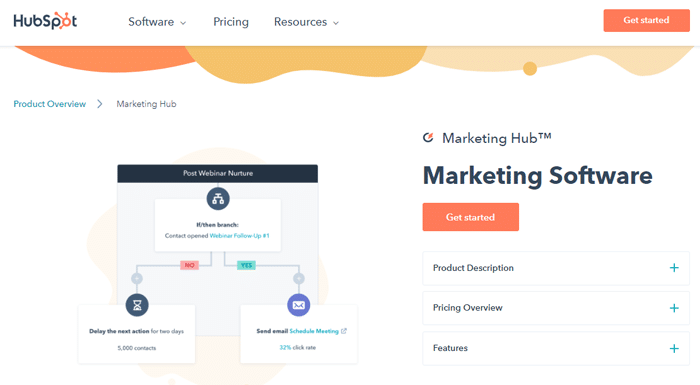The height and width of the screenshot is (385, 700).
Task: Click the hourglass delay icon
Action: click(x=137, y=305)
